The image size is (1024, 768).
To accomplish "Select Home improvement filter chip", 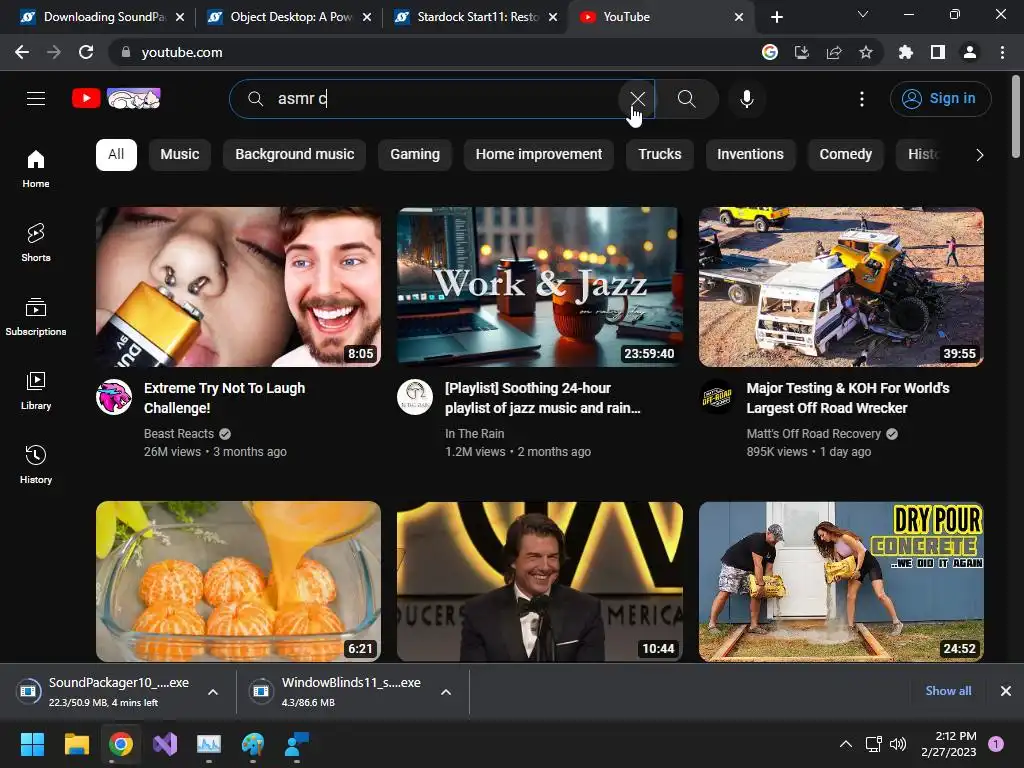I will click(539, 155).
